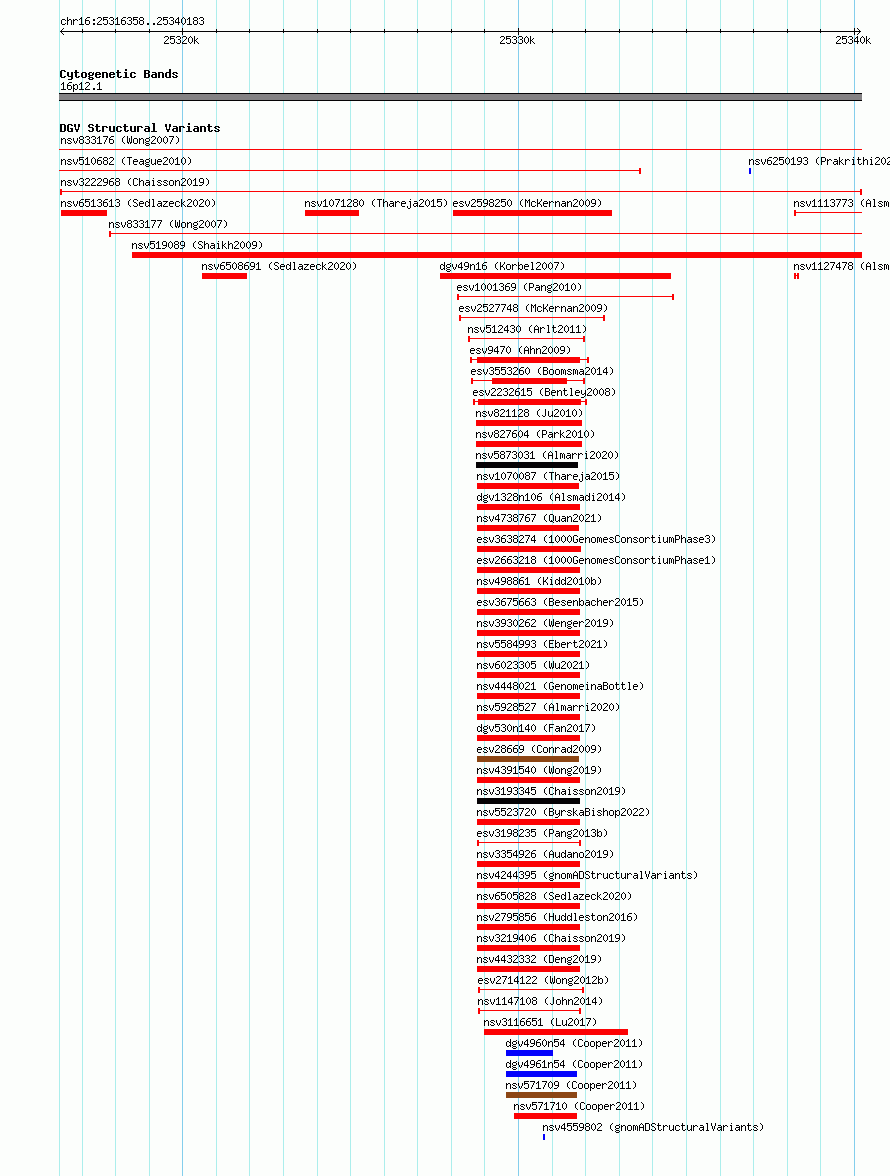This screenshot has height=1176, width=890.
Task: Click esv2527748 (McKernan2009) label
Action: click(x=533, y=308)
